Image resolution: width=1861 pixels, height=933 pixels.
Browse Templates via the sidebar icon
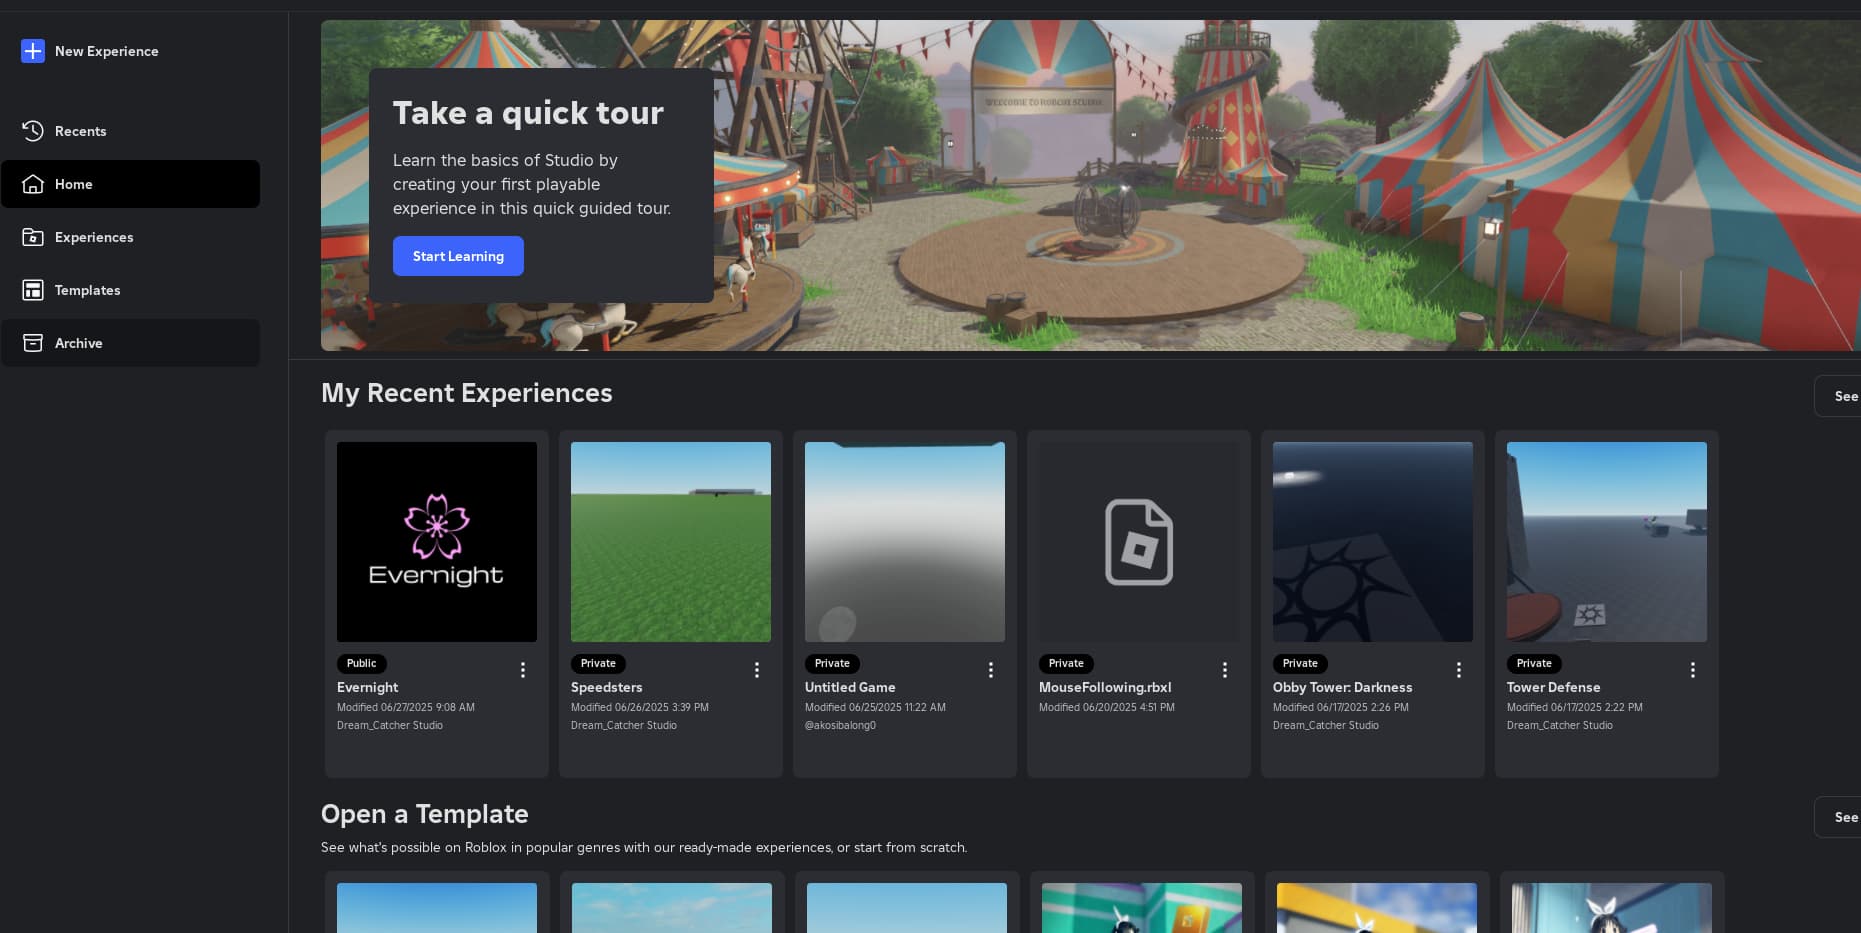(33, 290)
